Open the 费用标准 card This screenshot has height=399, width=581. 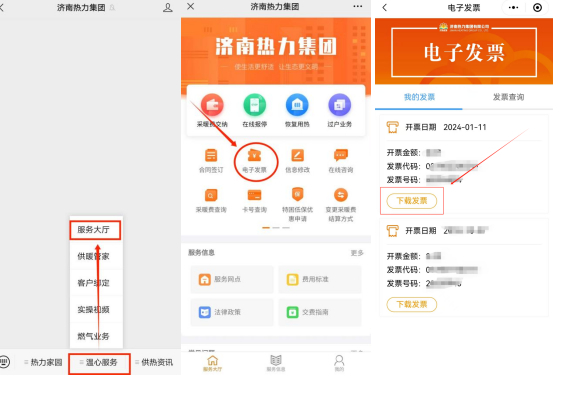tap(320, 279)
